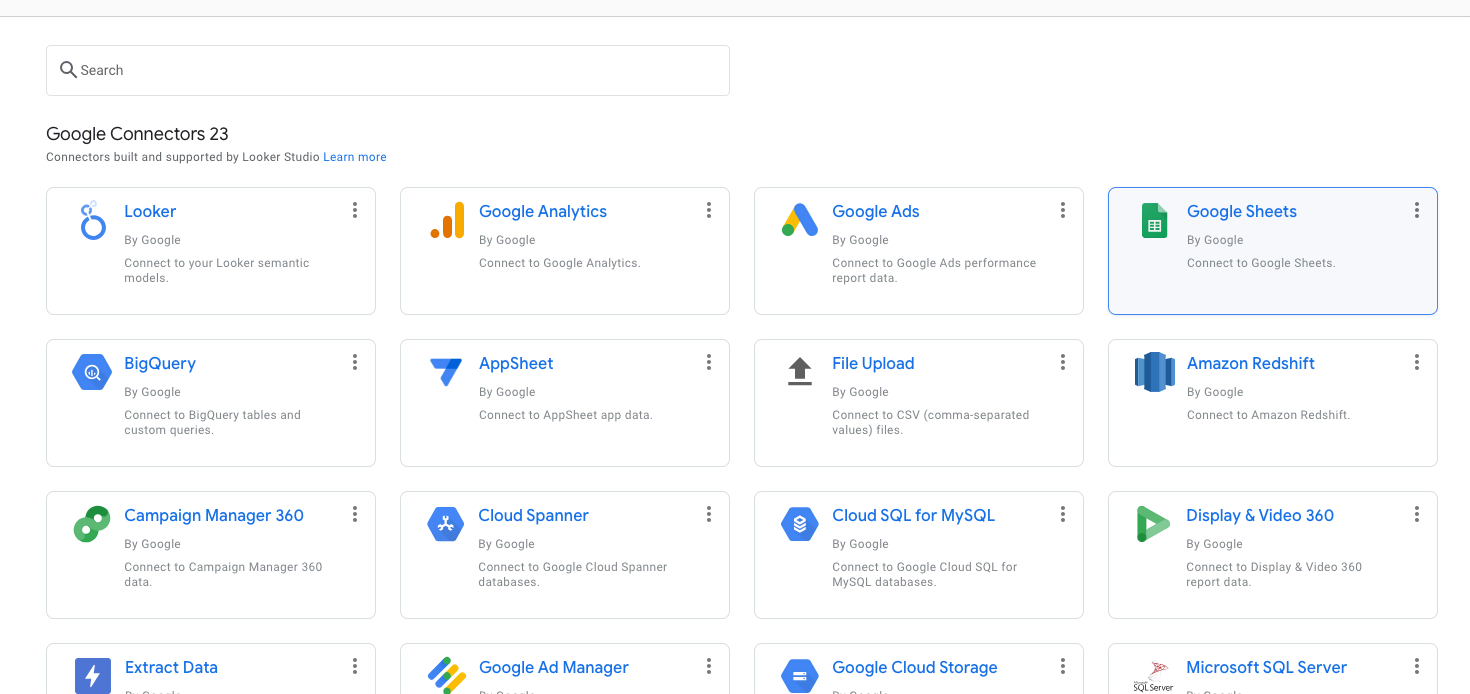
Task: Open the Cloud SQL for MySQL three-dot menu
Action: pos(1062,514)
